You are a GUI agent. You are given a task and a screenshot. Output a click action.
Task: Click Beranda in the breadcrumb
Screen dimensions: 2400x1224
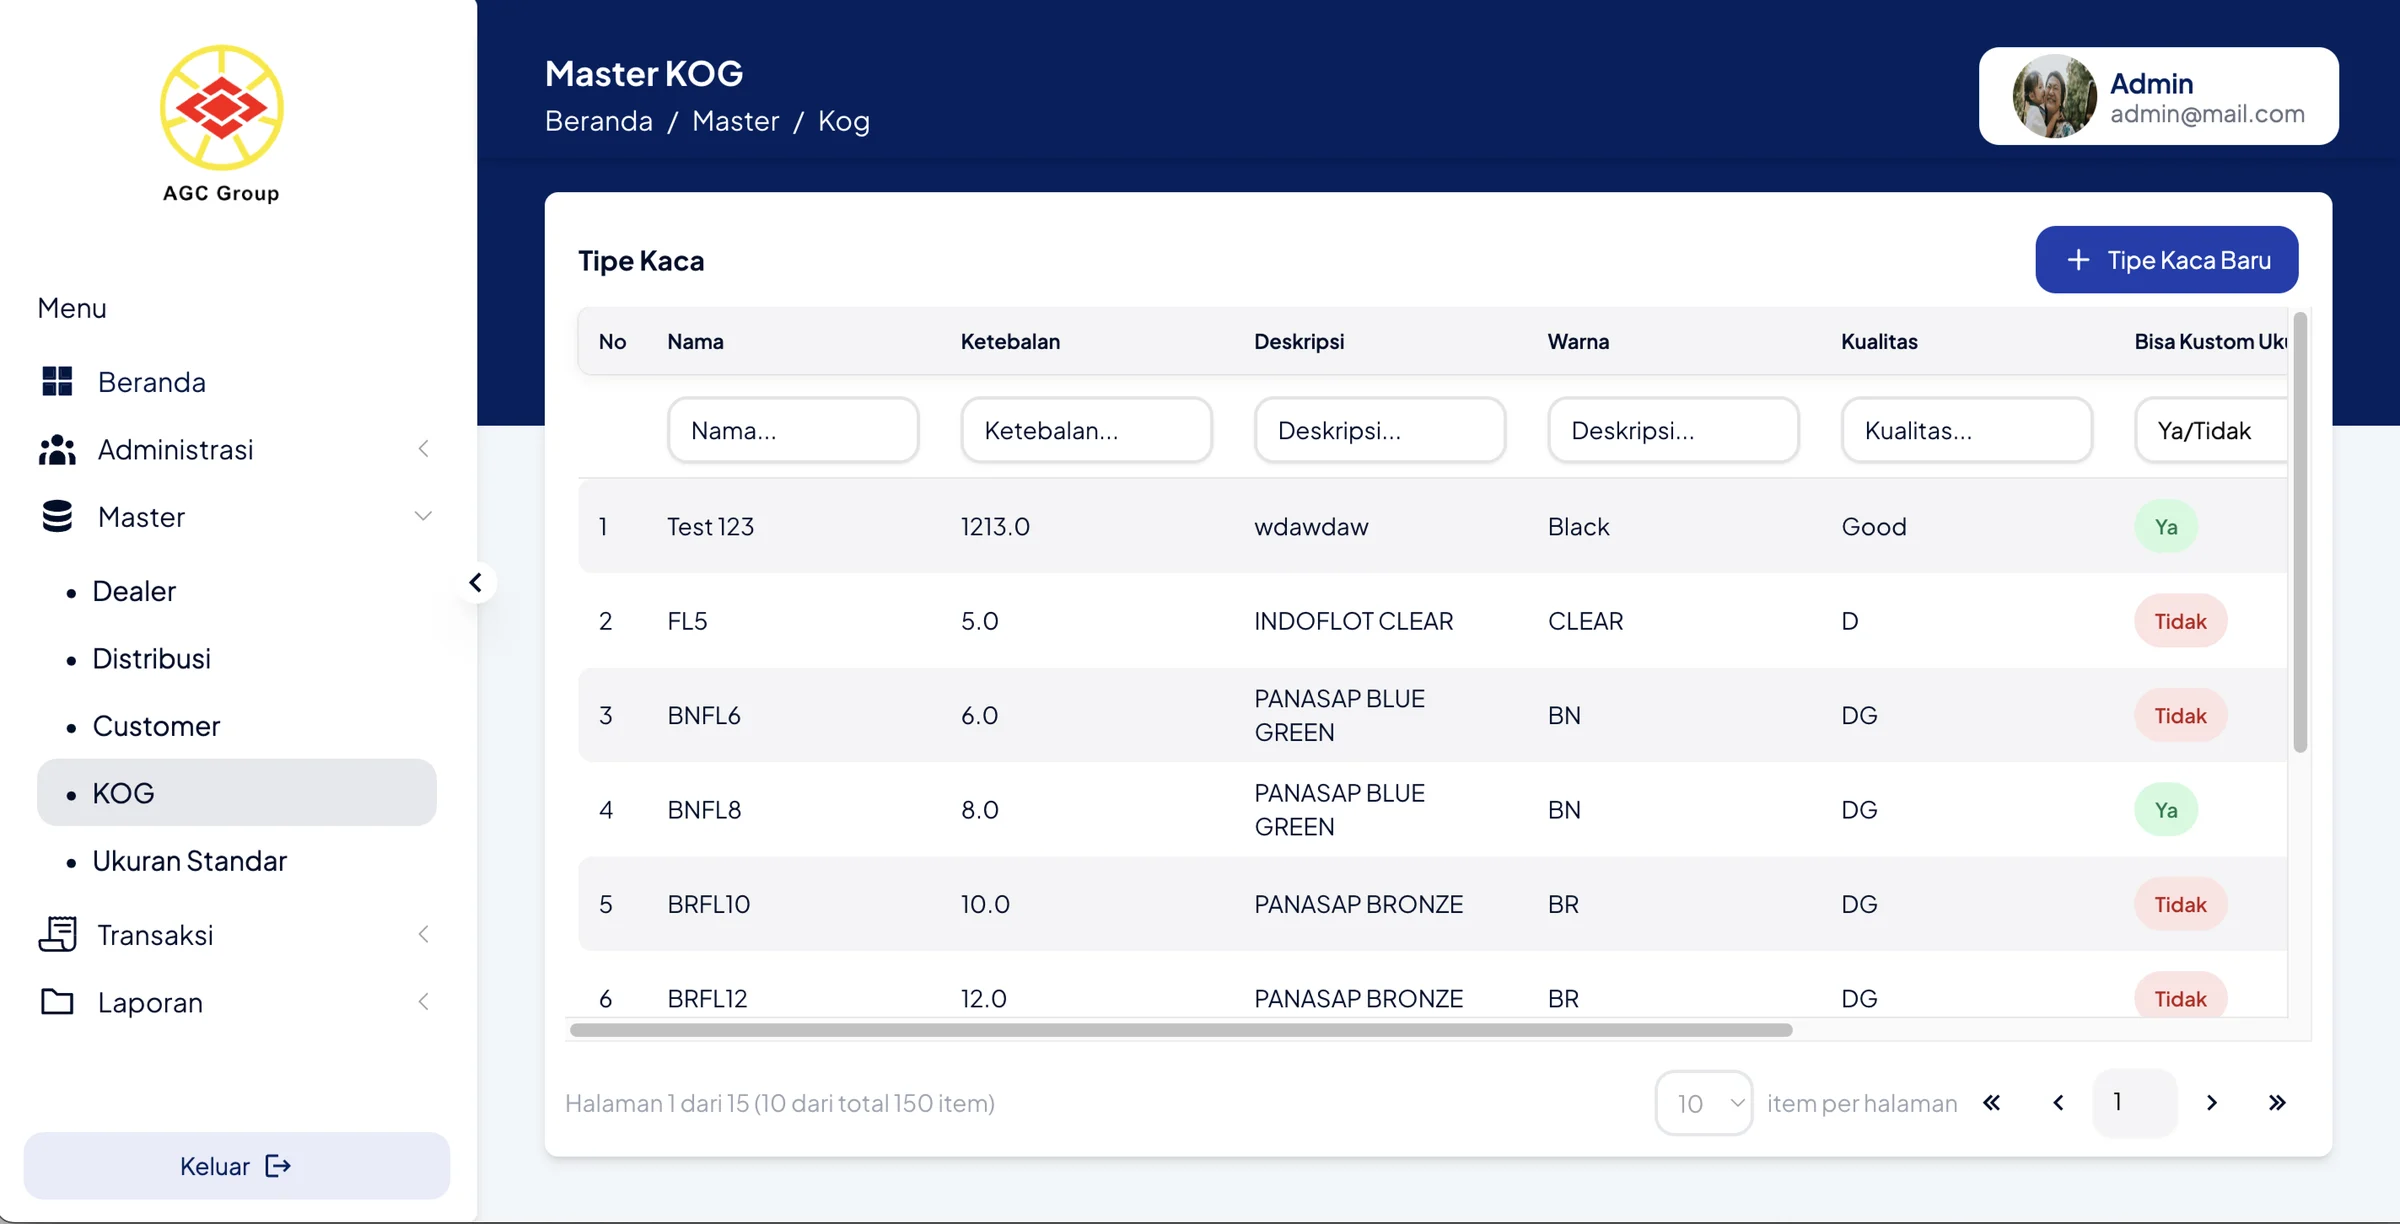coord(599,121)
